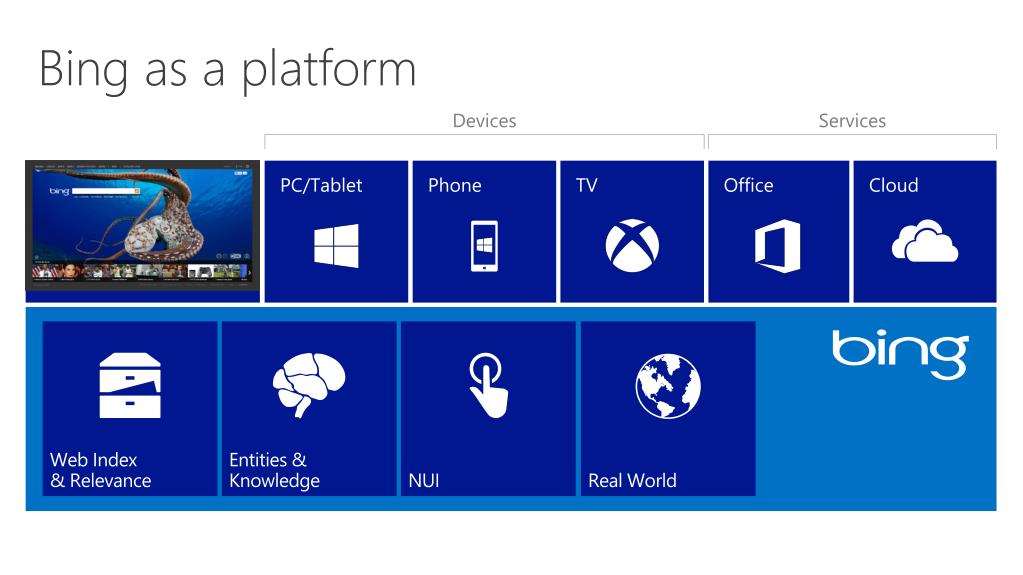
Task: Click the Office label
Action: (748, 185)
